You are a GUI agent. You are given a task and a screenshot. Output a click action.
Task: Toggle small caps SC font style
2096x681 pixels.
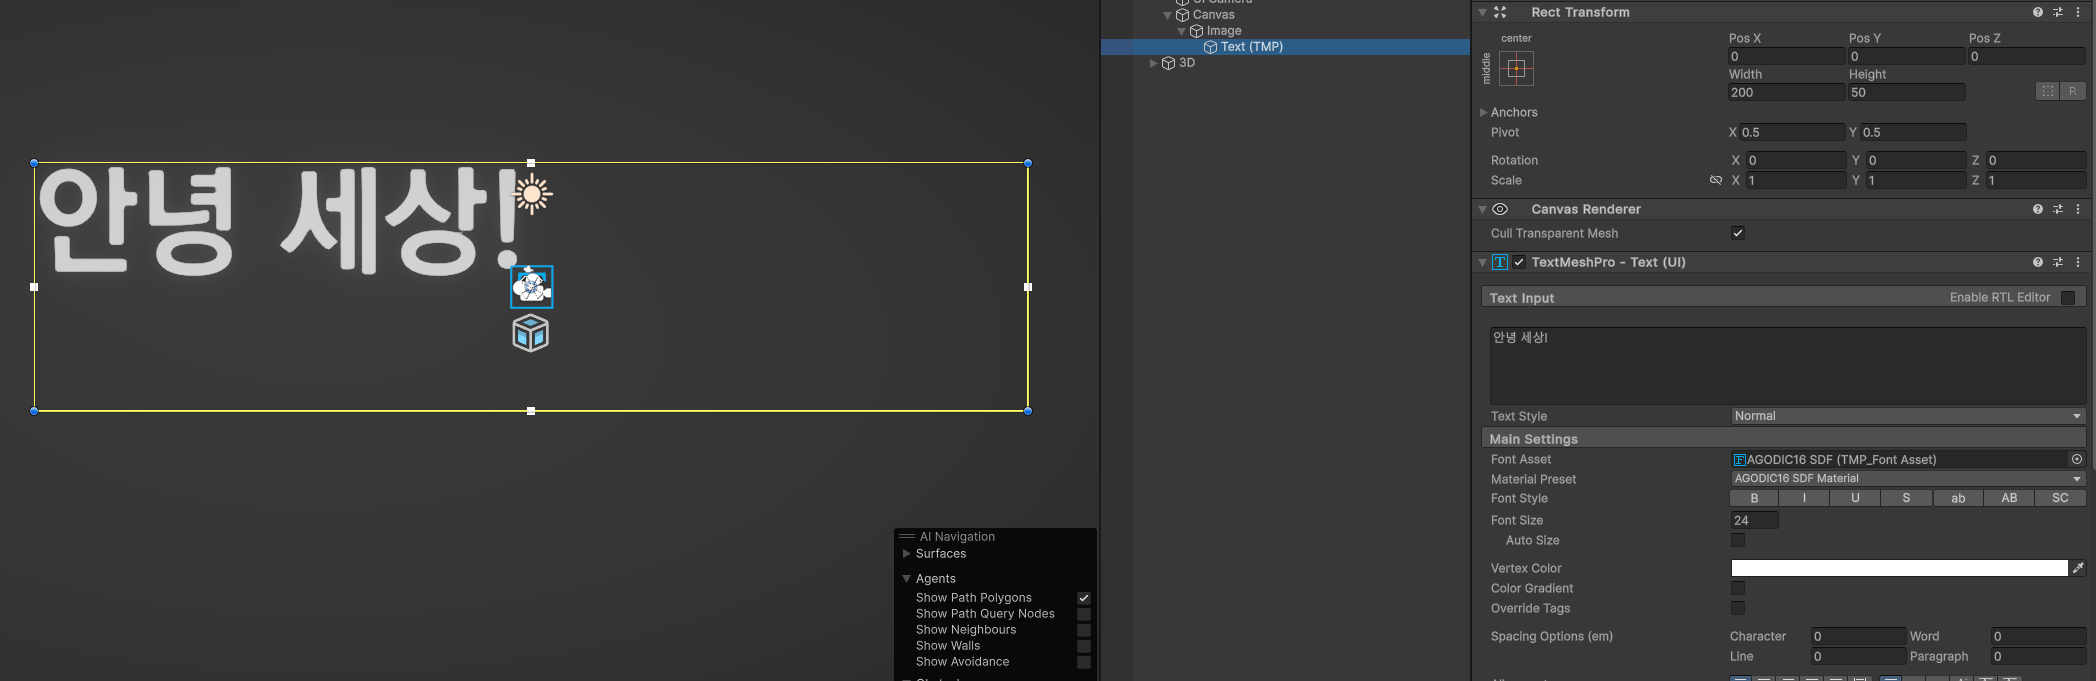tap(2060, 498)
